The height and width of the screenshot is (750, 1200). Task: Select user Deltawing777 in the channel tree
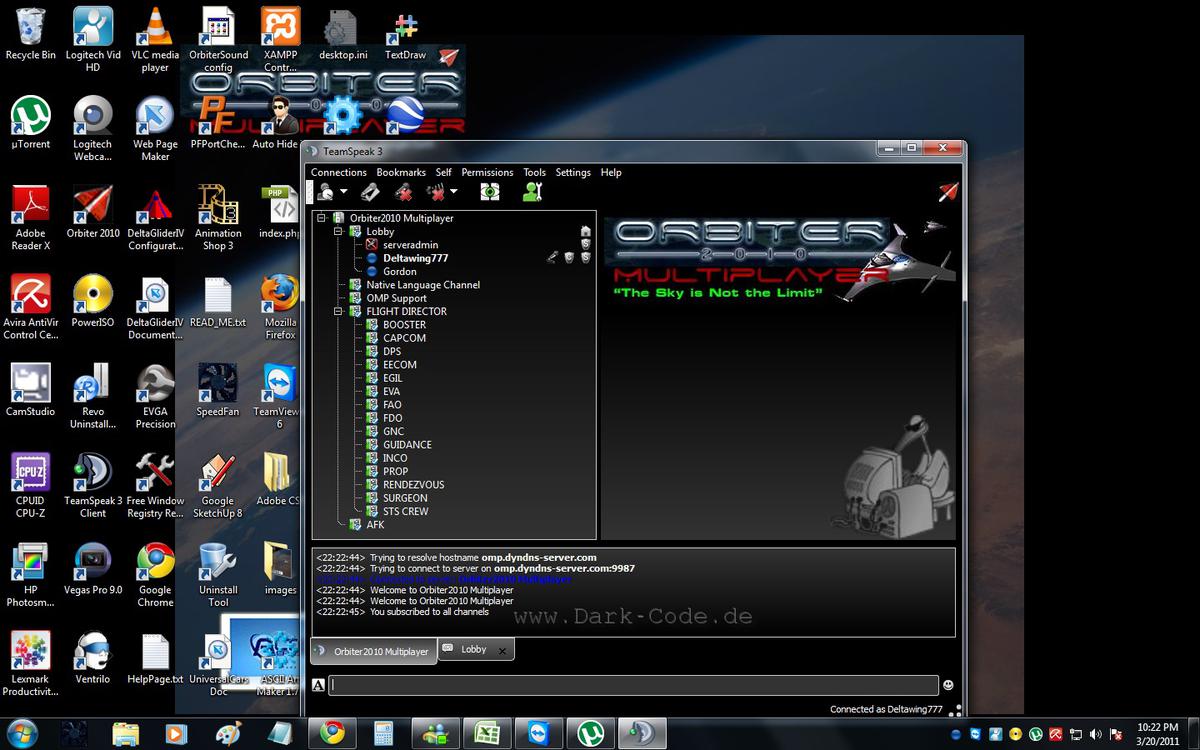[415, 258]
